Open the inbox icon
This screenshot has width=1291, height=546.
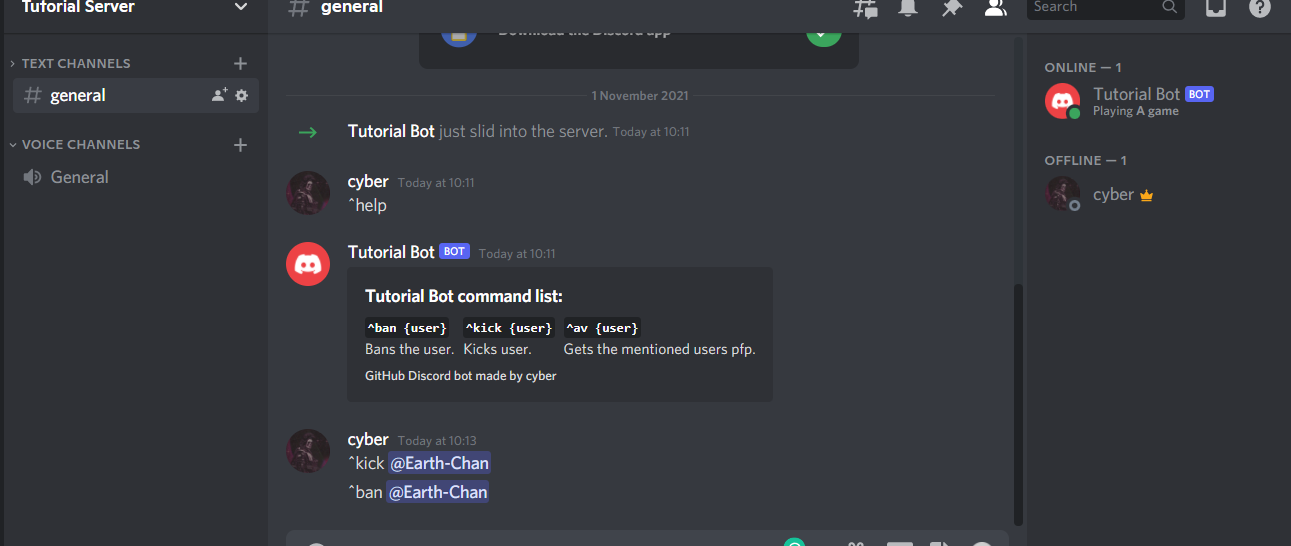point(1216,8)
